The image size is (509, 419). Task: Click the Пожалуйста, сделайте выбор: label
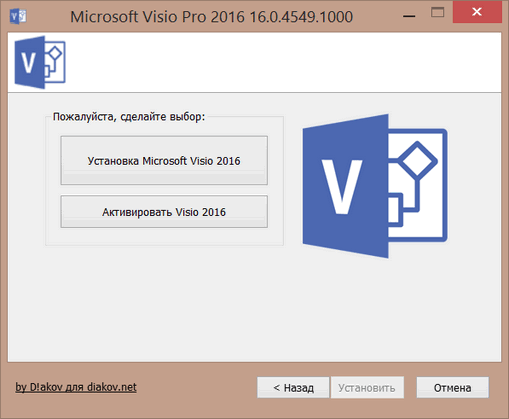(129, 117)
